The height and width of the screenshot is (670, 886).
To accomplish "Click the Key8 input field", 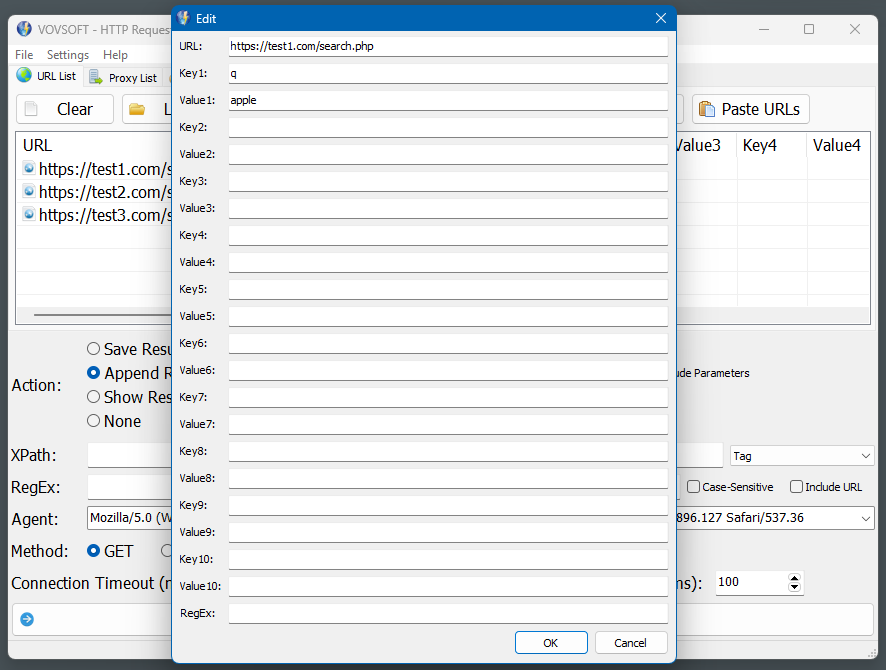I will 448,451.
